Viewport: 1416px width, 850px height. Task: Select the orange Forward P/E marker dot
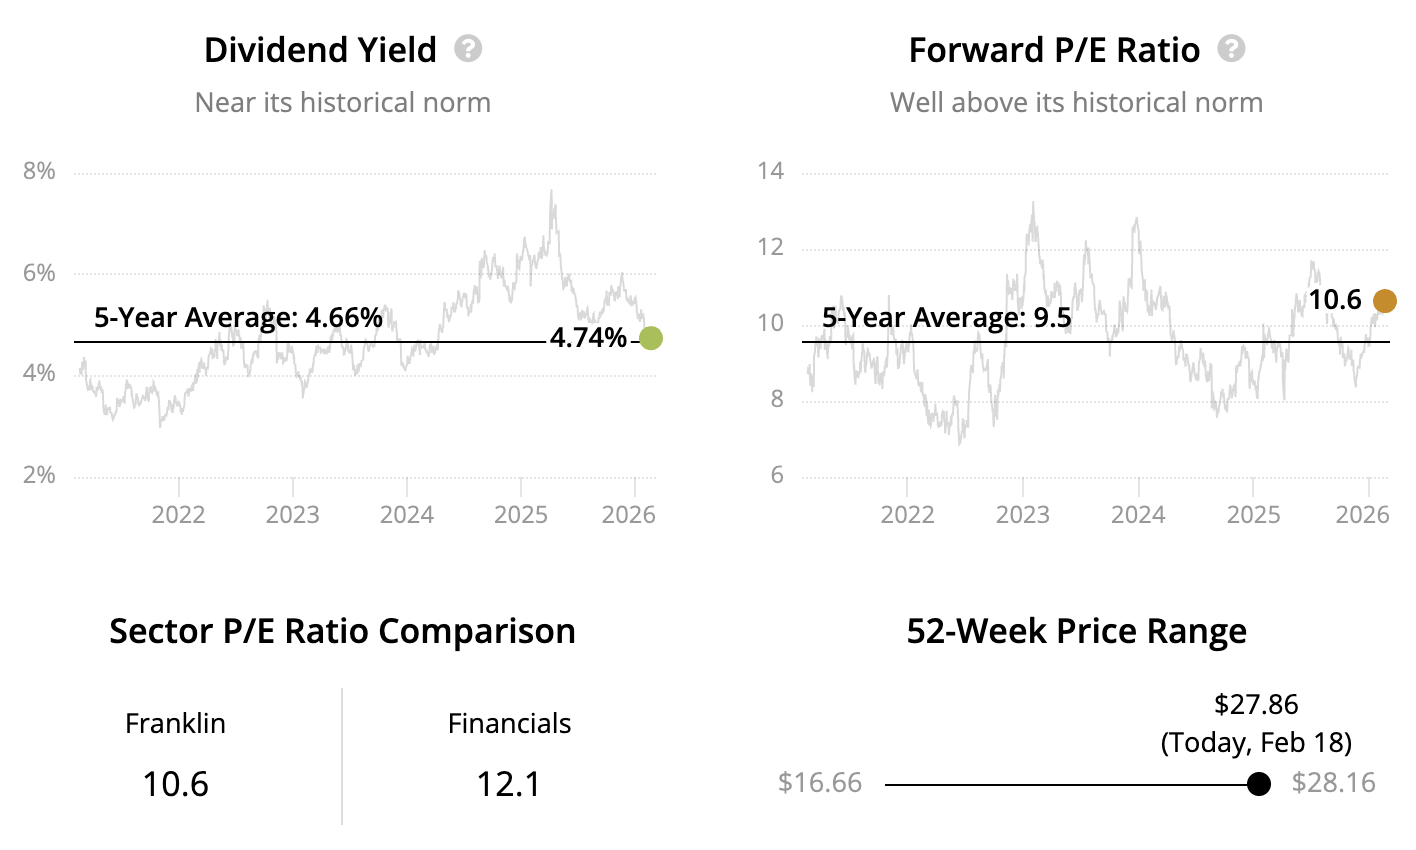tap(1385, 300)
